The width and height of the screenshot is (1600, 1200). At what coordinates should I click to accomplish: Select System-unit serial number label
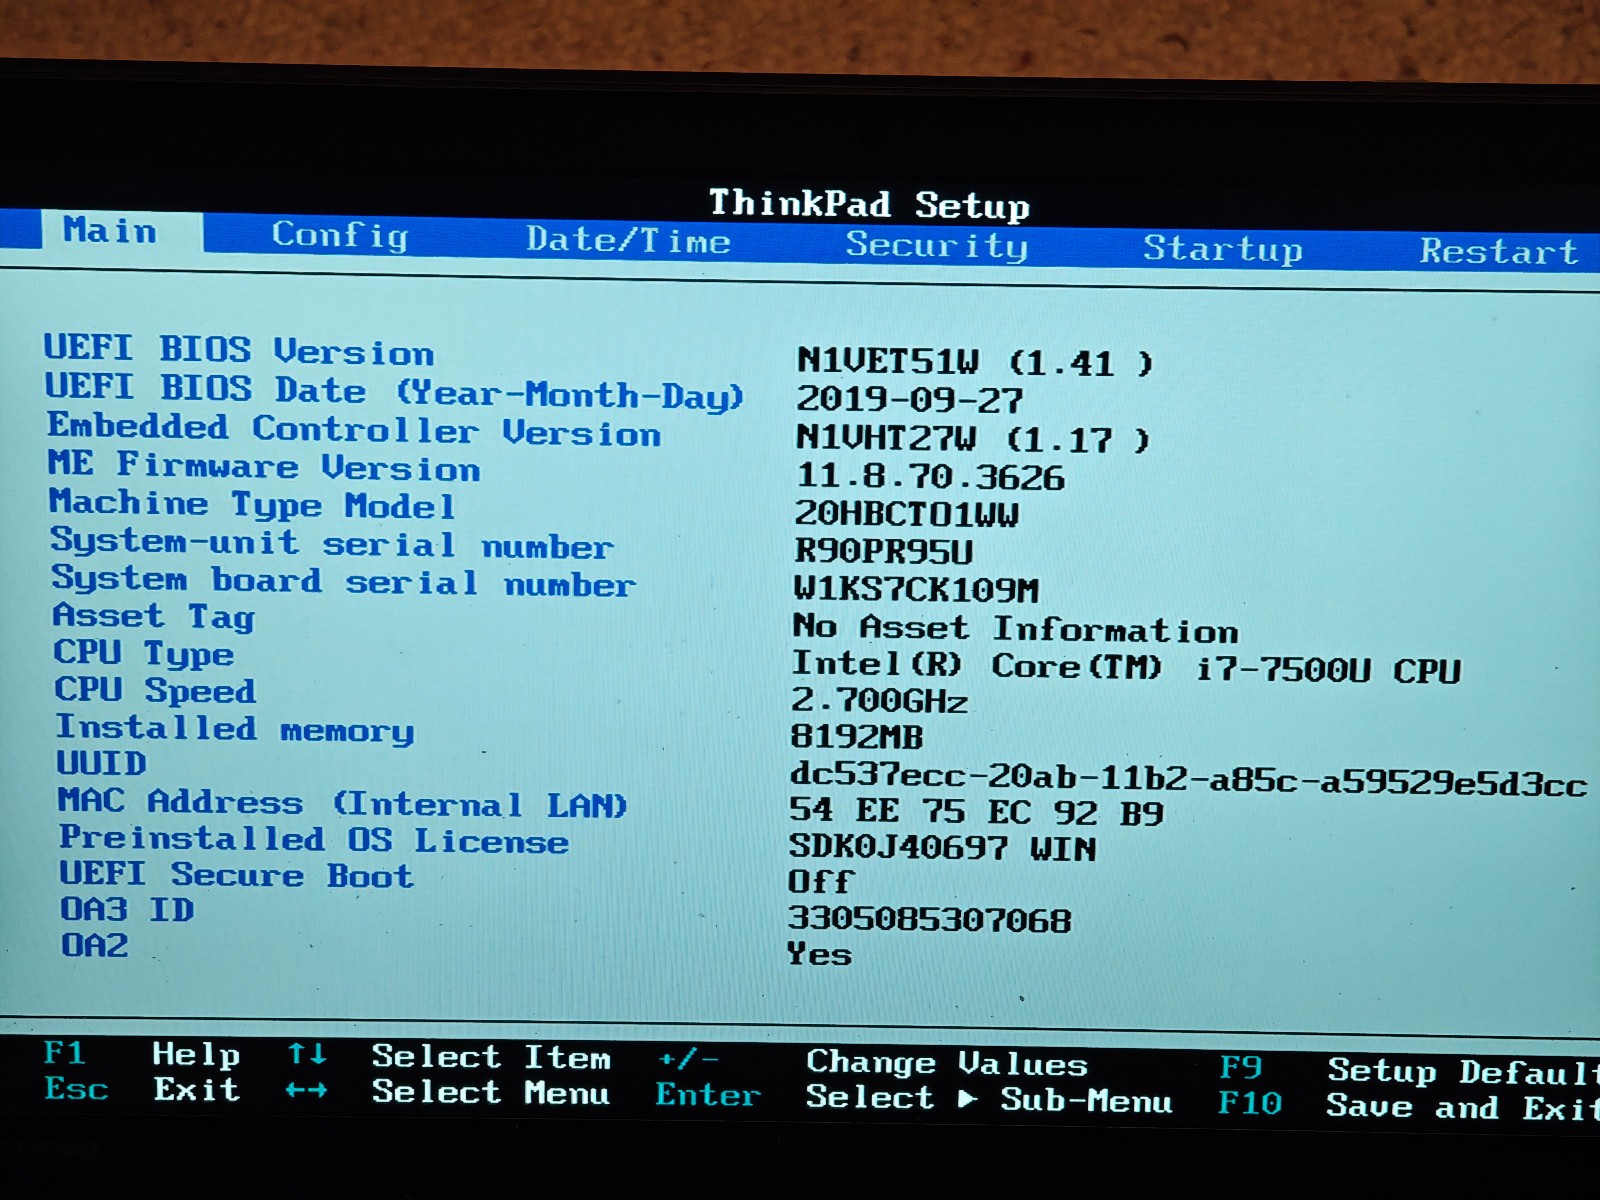331,543
